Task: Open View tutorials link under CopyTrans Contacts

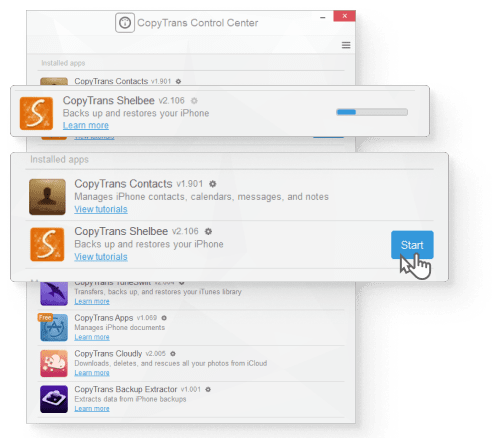Action: (101, 209)
